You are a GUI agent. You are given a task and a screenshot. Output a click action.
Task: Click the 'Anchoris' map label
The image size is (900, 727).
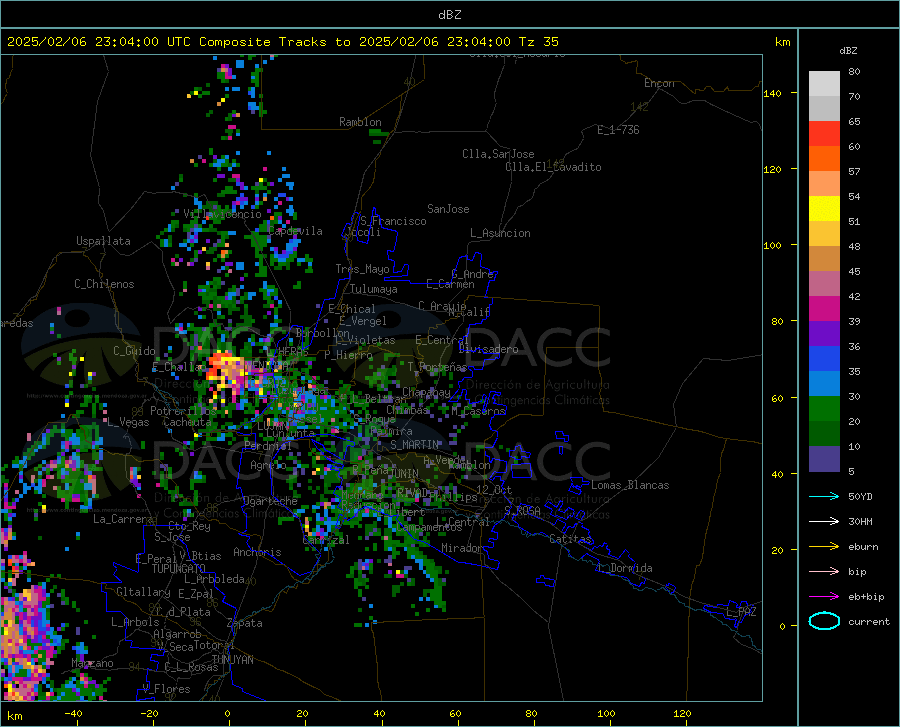257,552
